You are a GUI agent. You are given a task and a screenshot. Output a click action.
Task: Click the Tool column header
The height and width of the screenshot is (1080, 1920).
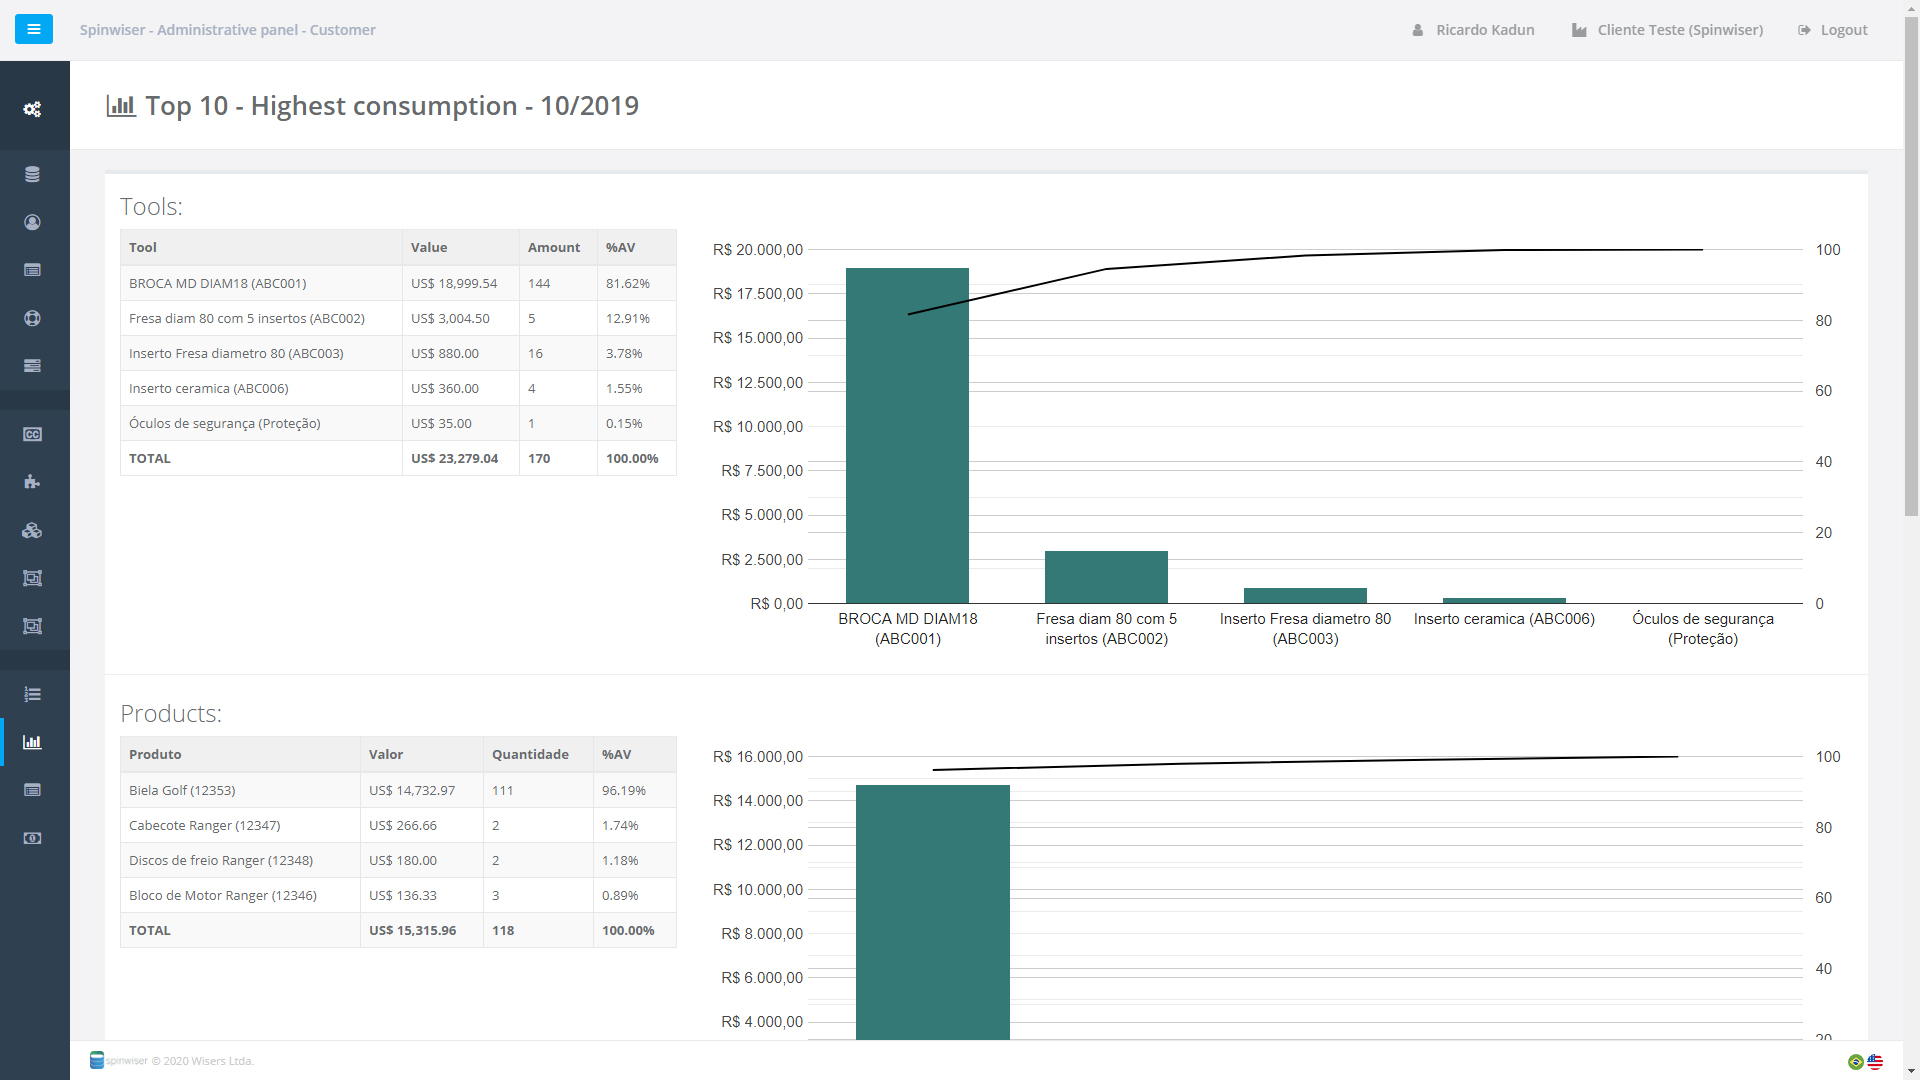(x=261, y=247)
